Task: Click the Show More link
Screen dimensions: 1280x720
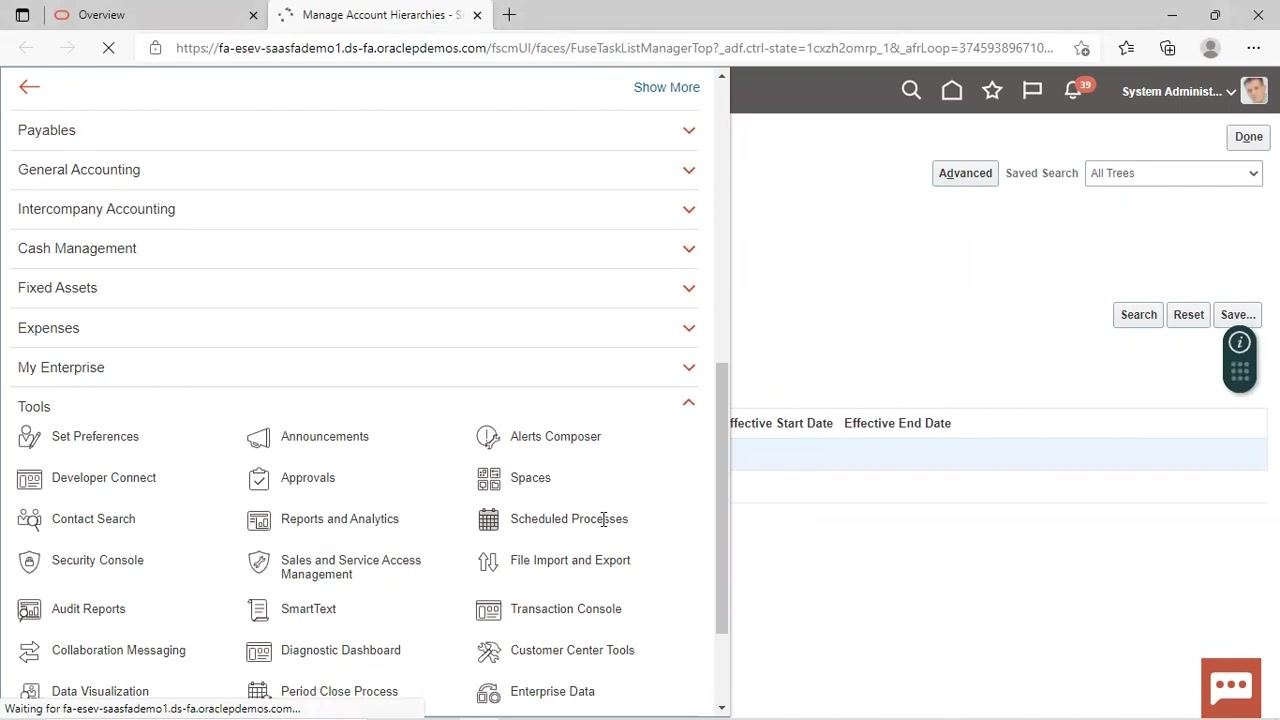Action: [666, 88]
